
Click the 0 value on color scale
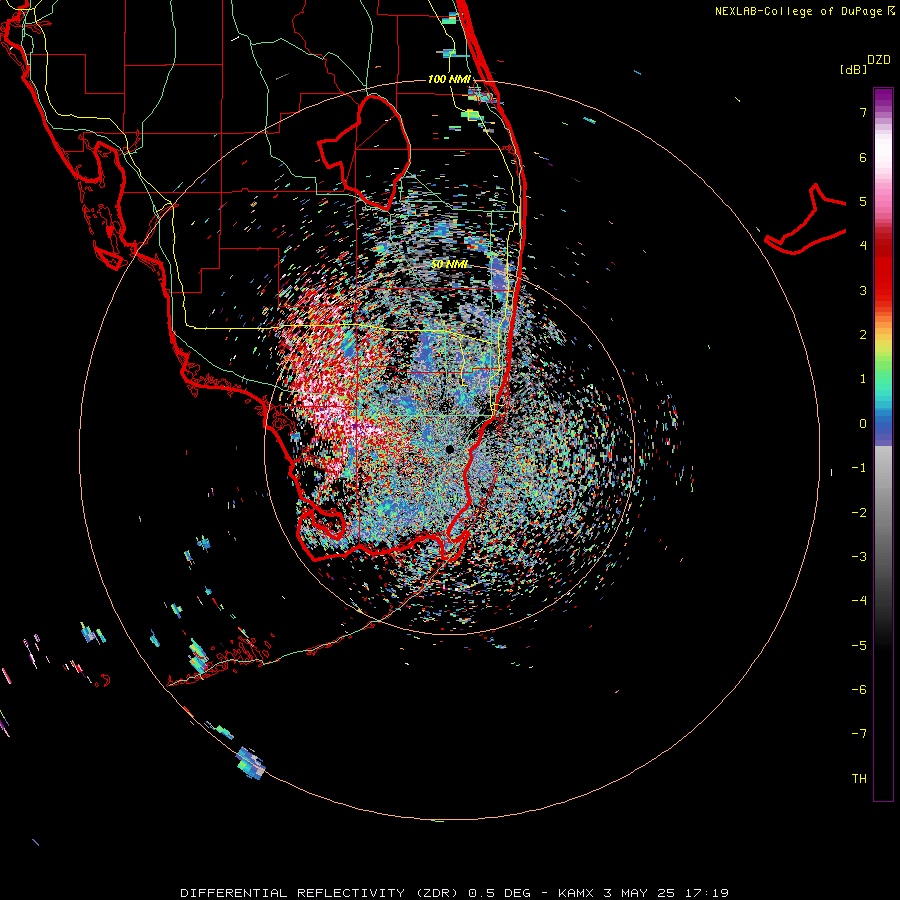coord(863,424)
